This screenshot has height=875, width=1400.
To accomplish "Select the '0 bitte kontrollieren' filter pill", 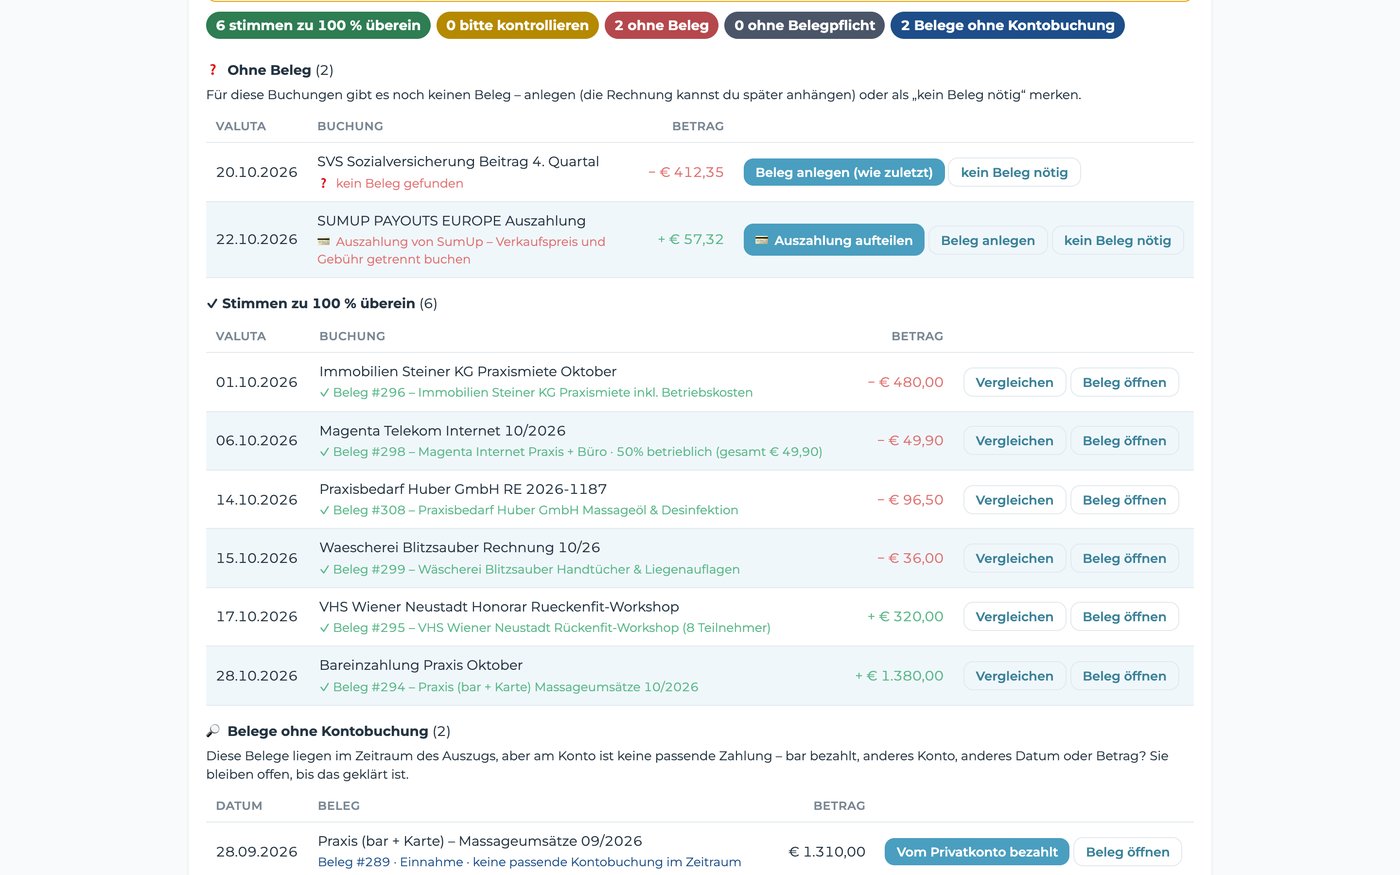I will 517,25.
